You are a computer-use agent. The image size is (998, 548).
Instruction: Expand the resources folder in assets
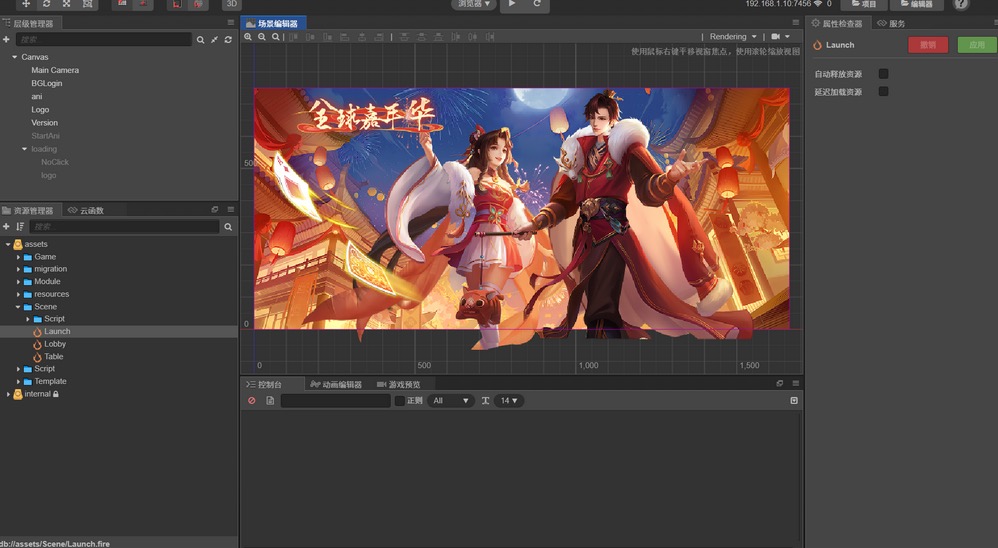[x=18, y=294]
